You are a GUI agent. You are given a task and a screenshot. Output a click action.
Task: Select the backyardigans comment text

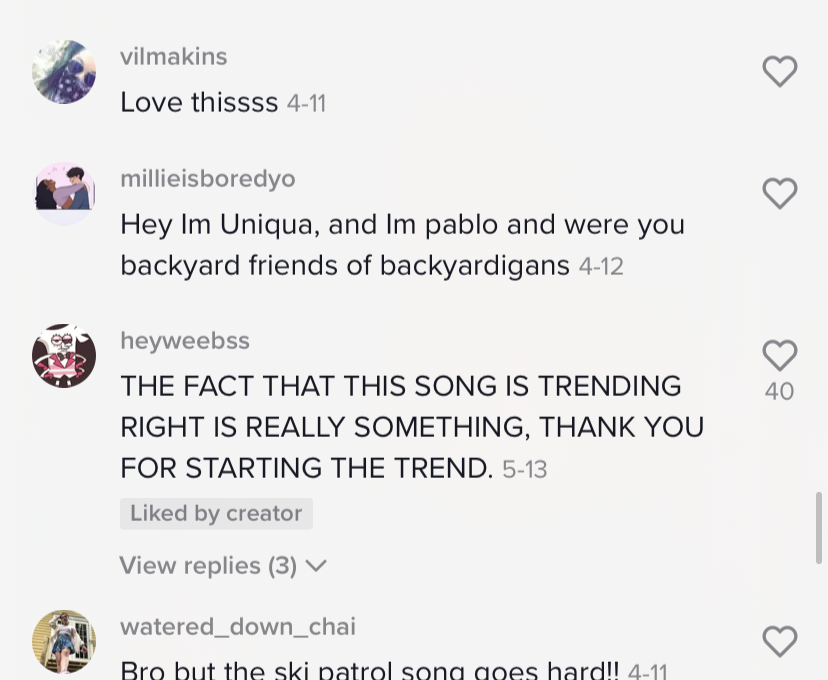[x=400, y=245]
